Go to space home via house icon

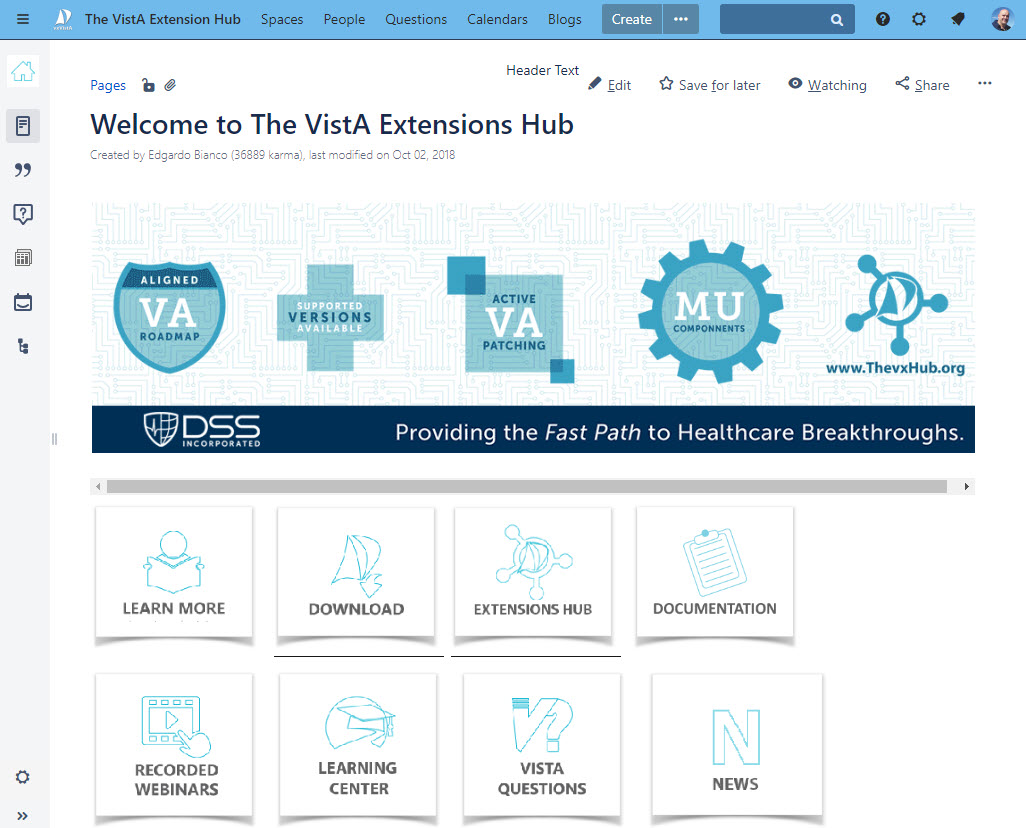click(x=23, y=71)
